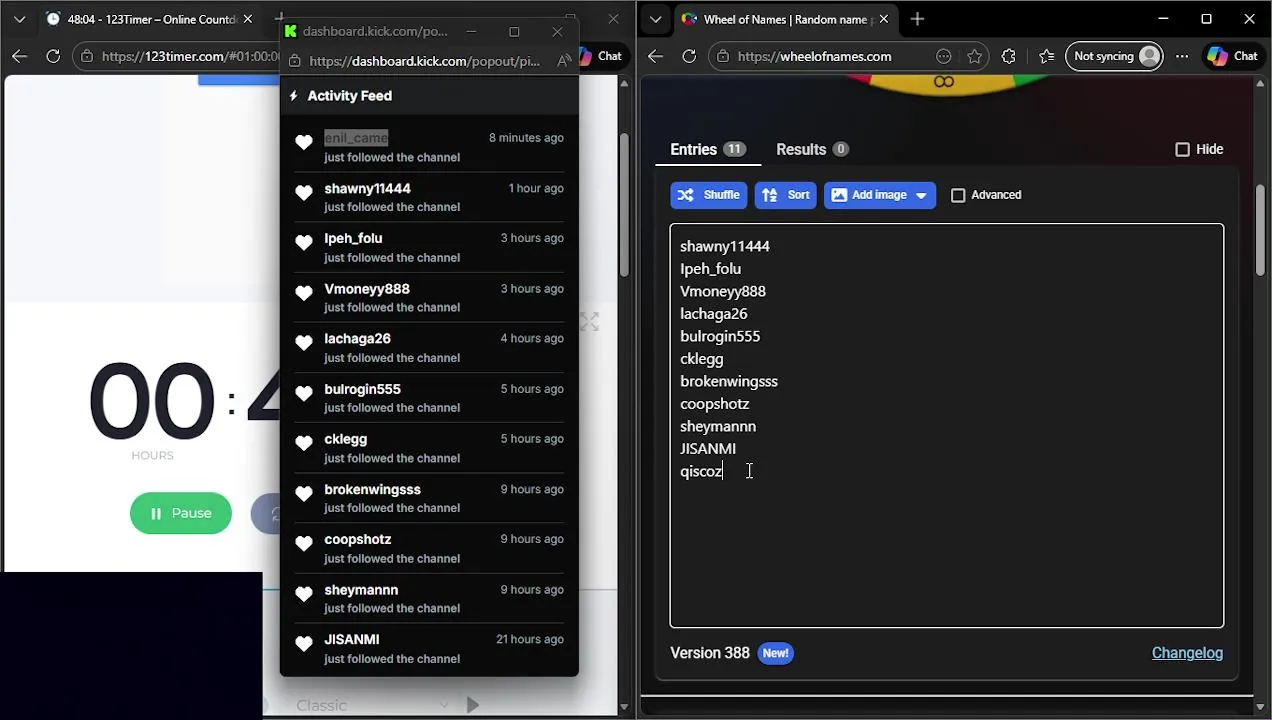Click the Kick logo favicon in popout title
The image size is (1272, 720).
(x=290, y=31)
